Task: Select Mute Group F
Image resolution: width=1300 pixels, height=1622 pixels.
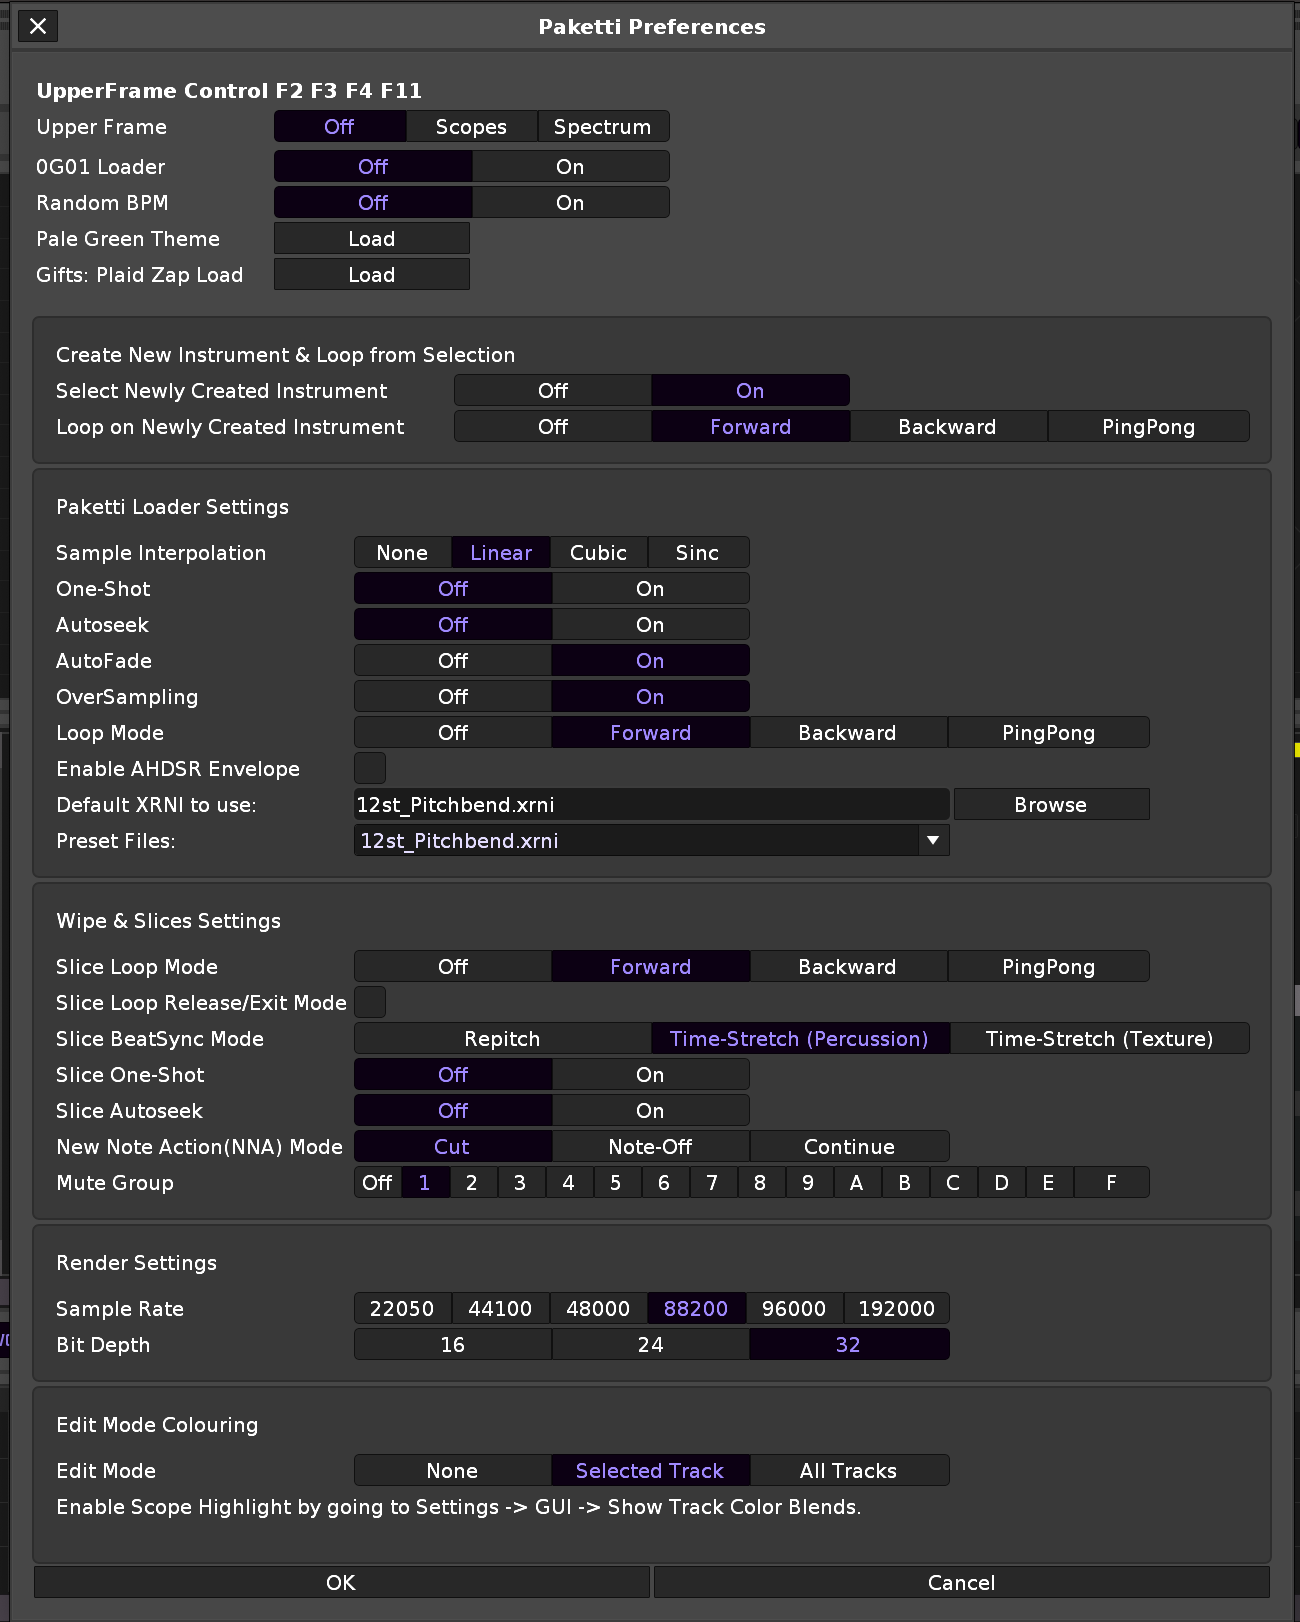Action: pos(1111,1183)
